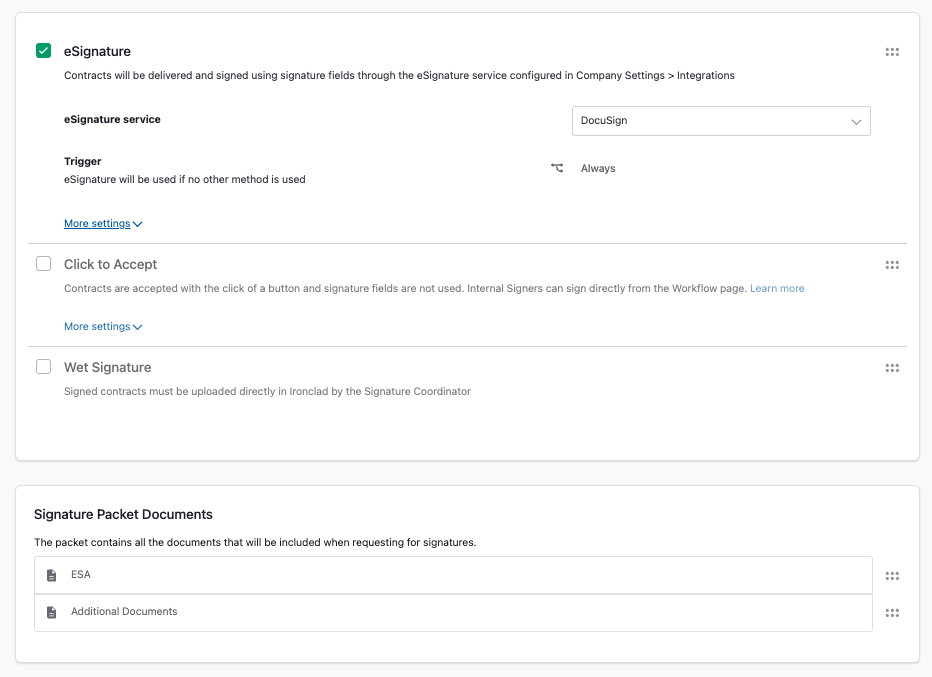This screenshot has height=677, width=932.
Task: Open the Learn more link for Click to Accept
Action: pos(777,288)
